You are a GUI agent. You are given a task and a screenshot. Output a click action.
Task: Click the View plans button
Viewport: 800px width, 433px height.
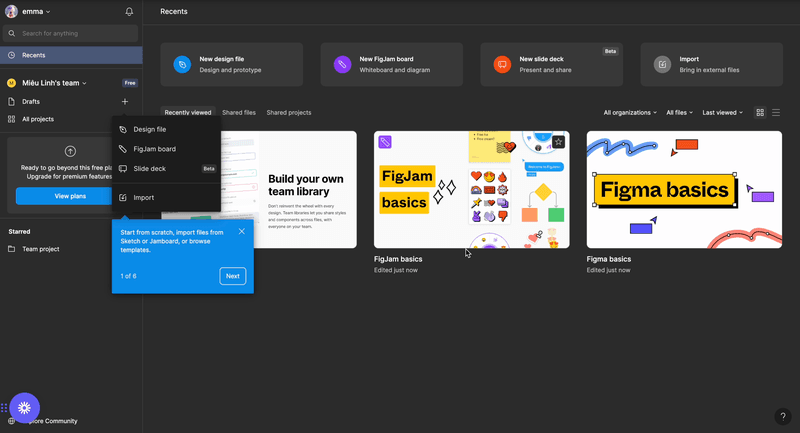point(70,196)
